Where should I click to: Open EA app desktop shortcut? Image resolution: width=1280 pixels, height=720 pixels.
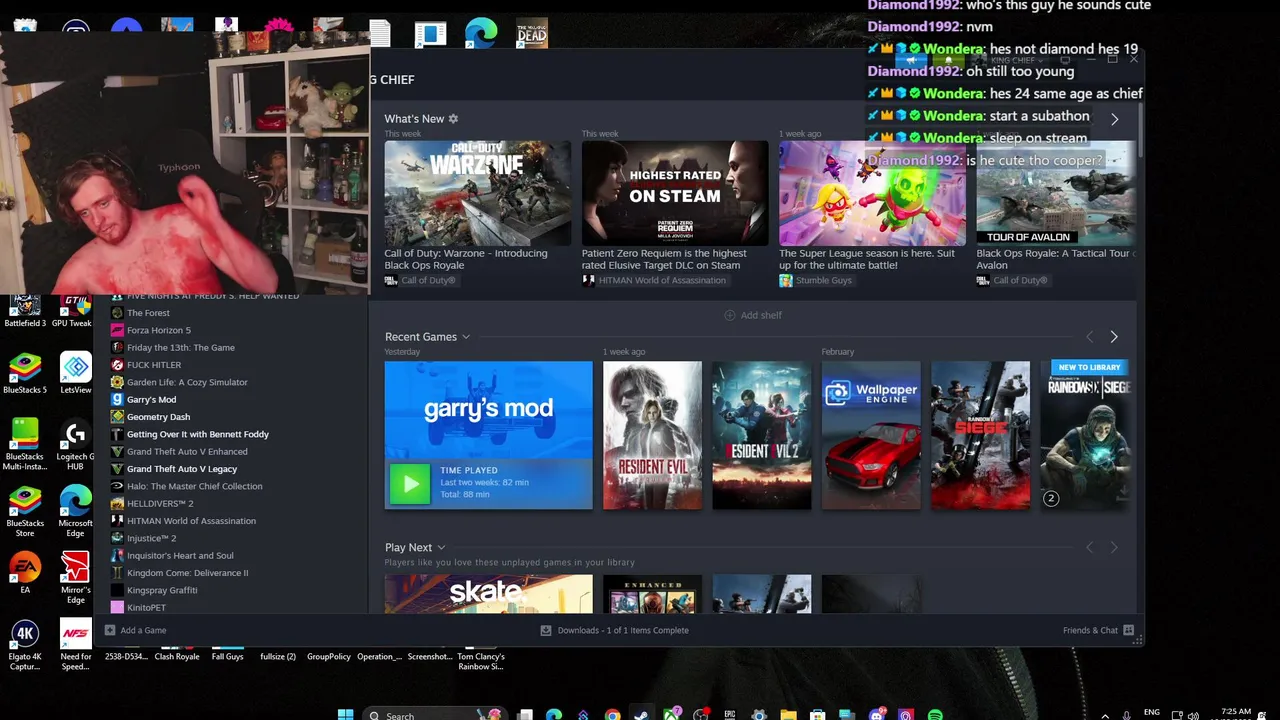pyautogui.click(x=25, y=573)
